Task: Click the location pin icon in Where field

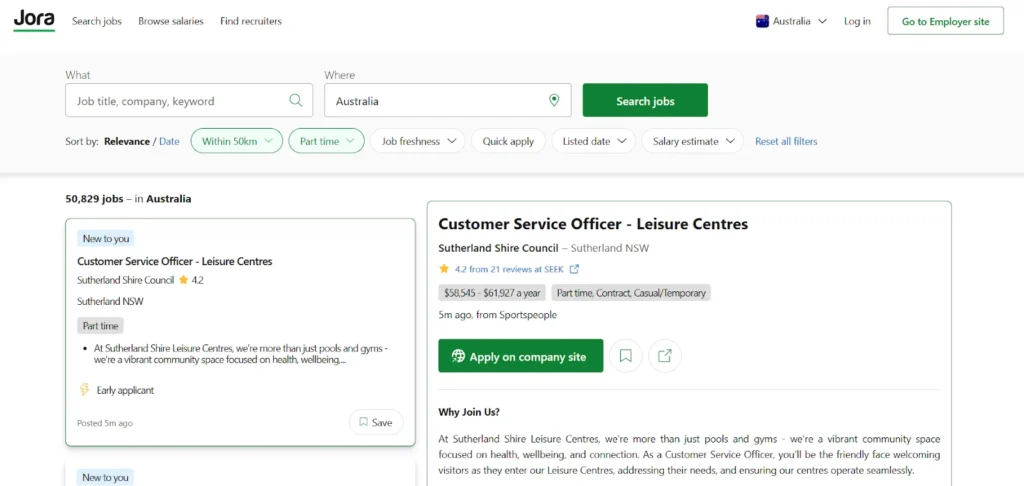Action: [x=554, y=100]
